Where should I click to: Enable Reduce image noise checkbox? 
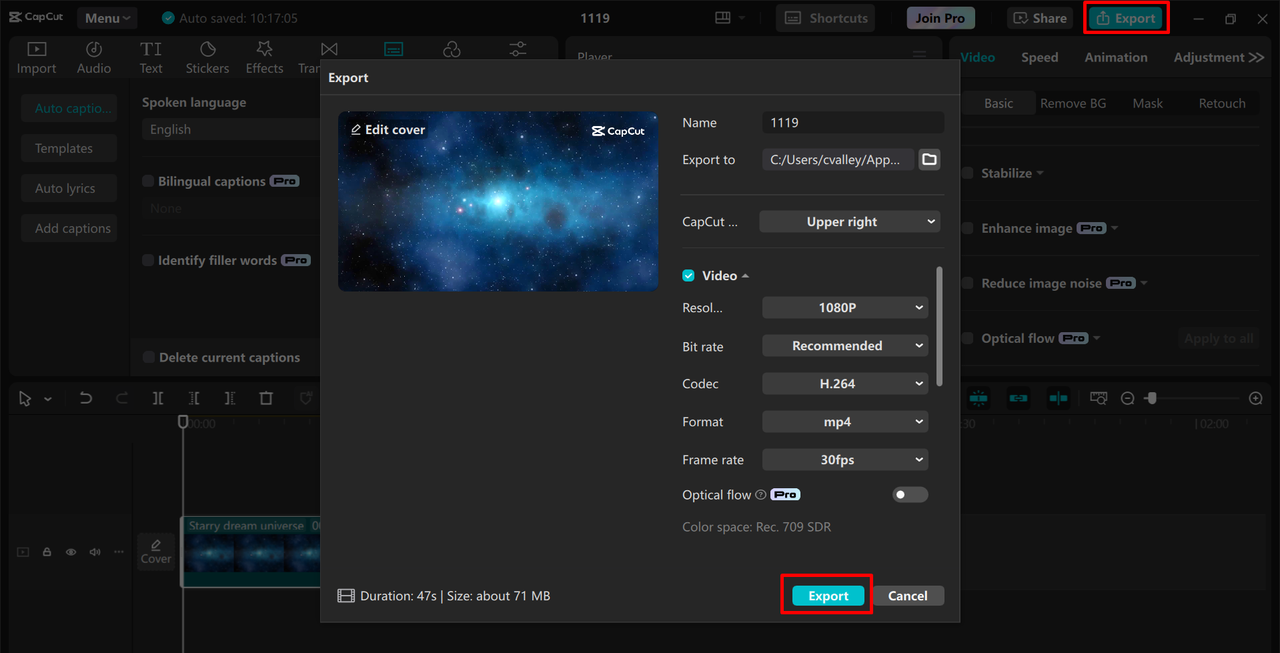click(x=967, y=284)
